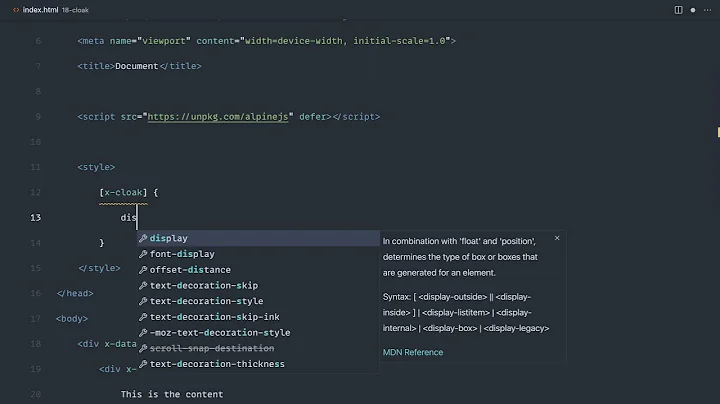Screen dimensions: 720x404
Task: Click wrench icon beside 'display' suggestion
Action: point(143,238)
